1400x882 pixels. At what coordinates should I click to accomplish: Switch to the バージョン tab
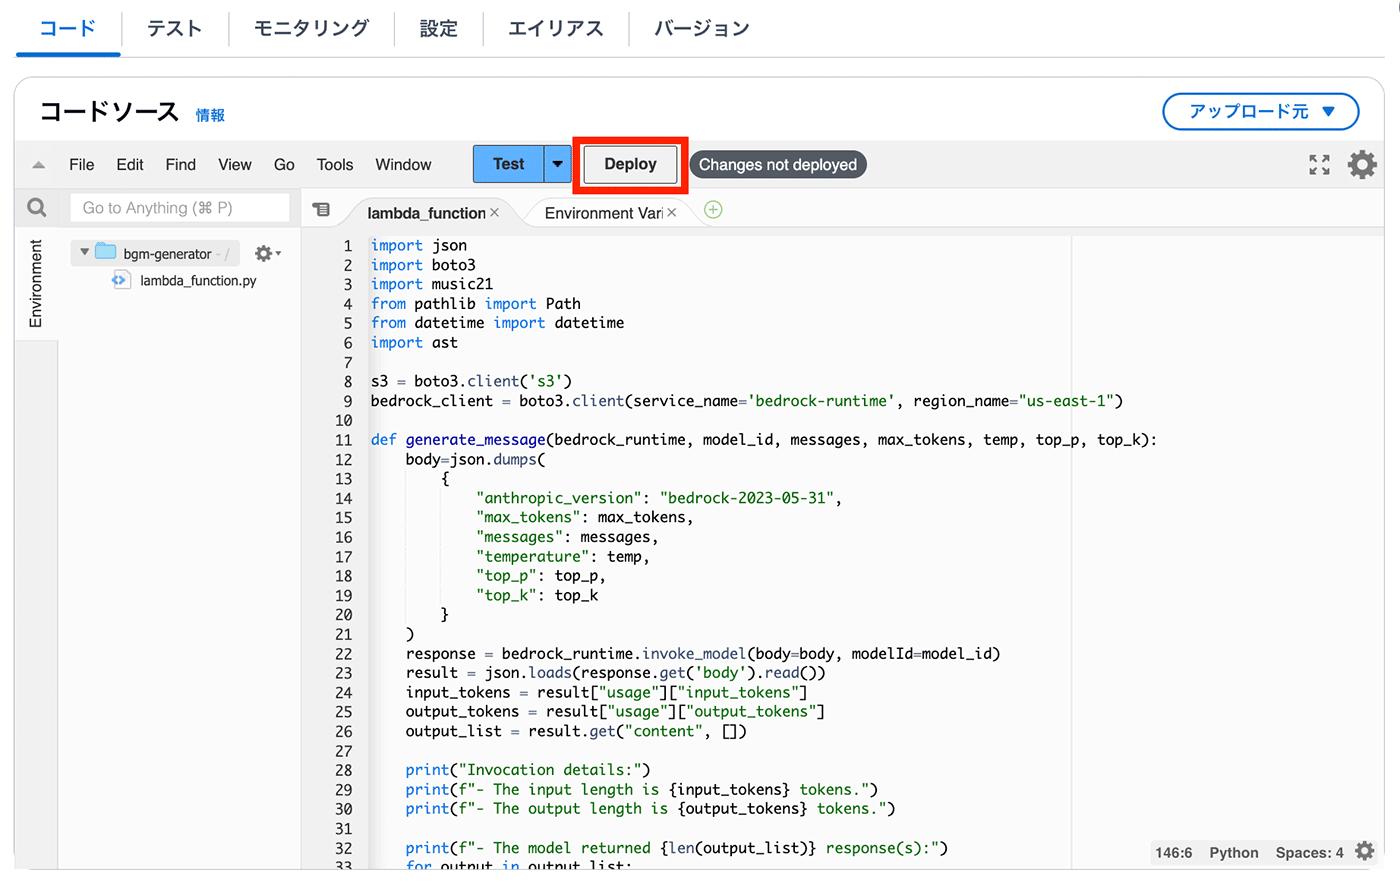click(x=702, y=28)
